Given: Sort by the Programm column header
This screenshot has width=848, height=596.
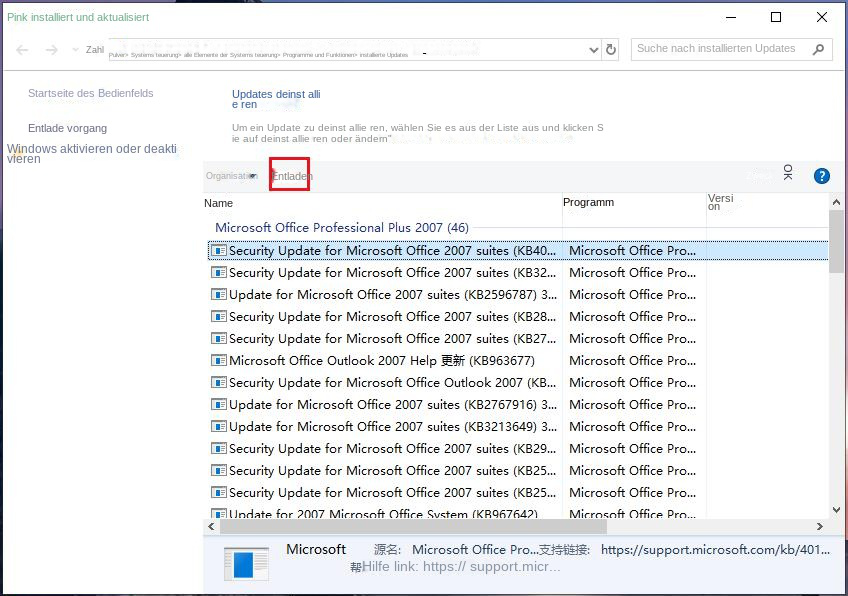Looking at the screenshot, I should pyautogui.click(x=588, y=202).
